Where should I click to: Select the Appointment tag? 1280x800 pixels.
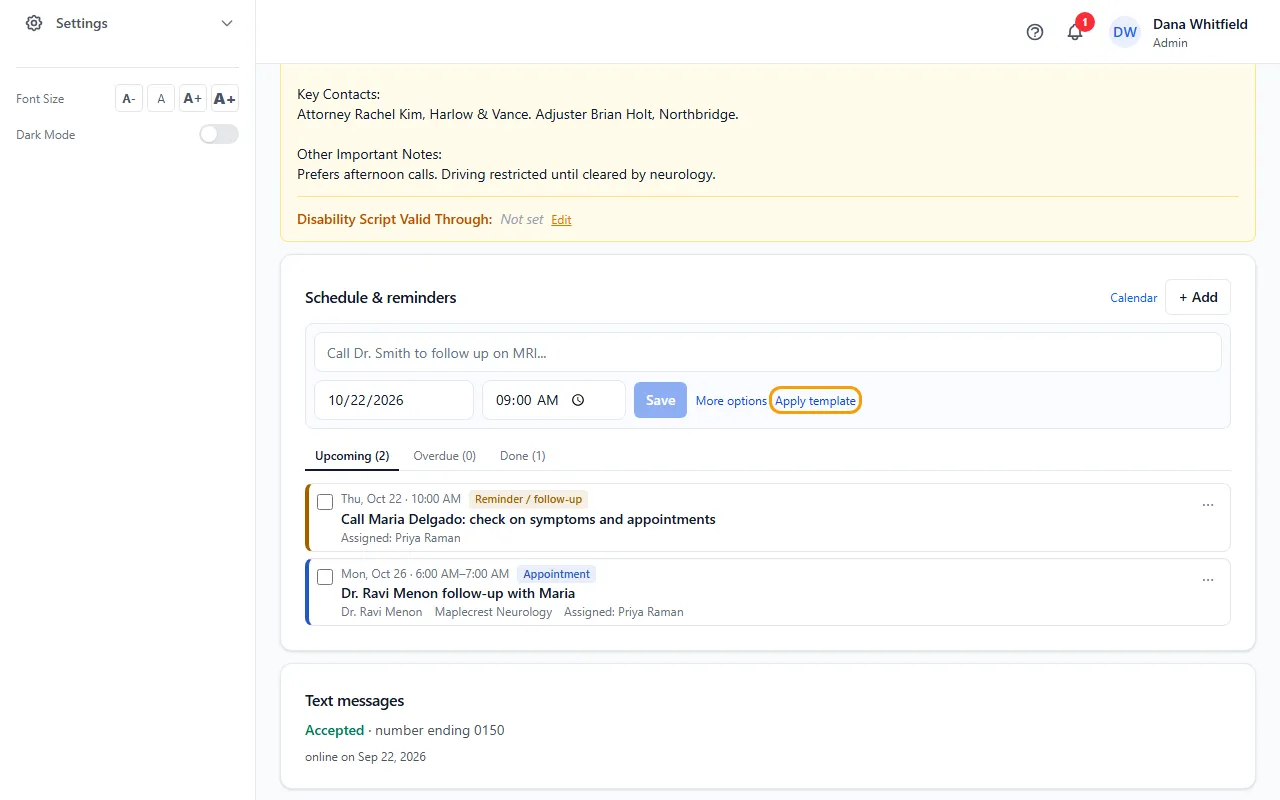click(x=556, y=574)
